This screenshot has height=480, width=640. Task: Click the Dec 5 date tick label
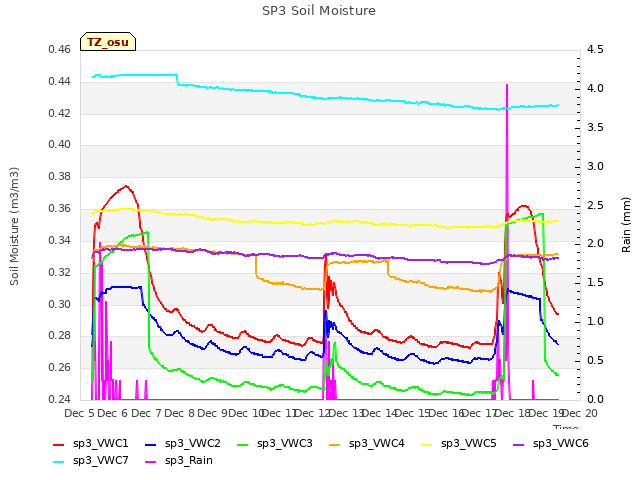click(x=79, y=413)
